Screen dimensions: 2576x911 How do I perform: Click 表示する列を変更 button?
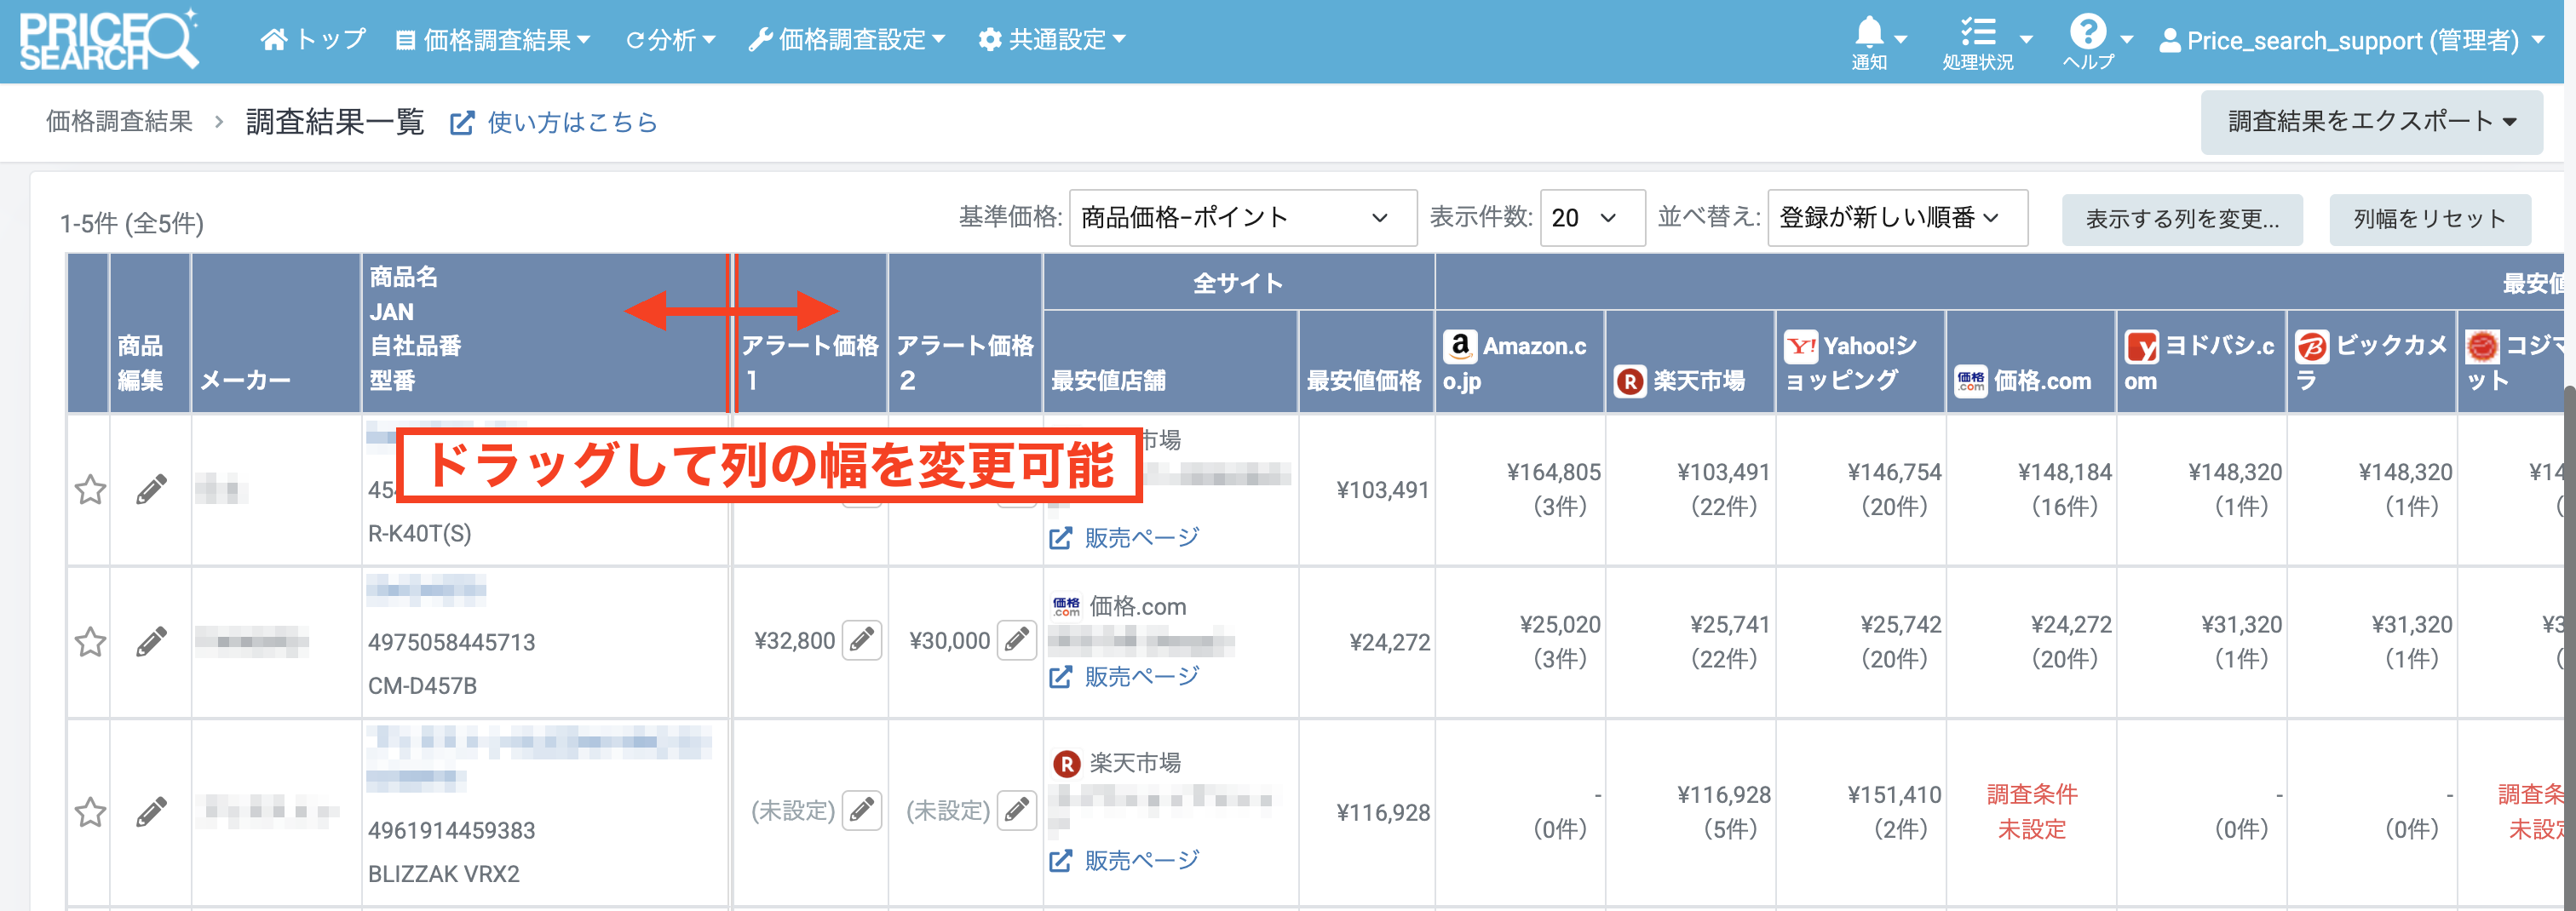[2182, 219]
